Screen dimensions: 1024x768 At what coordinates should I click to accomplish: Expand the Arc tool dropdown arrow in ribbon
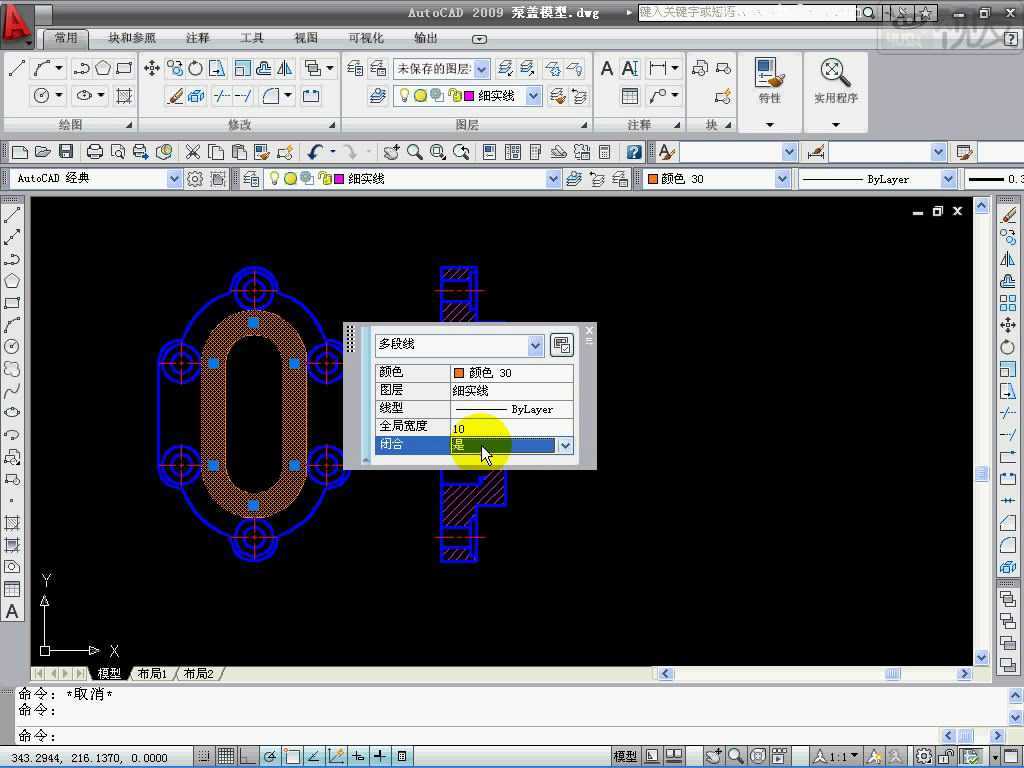click(x=59, y=68)
